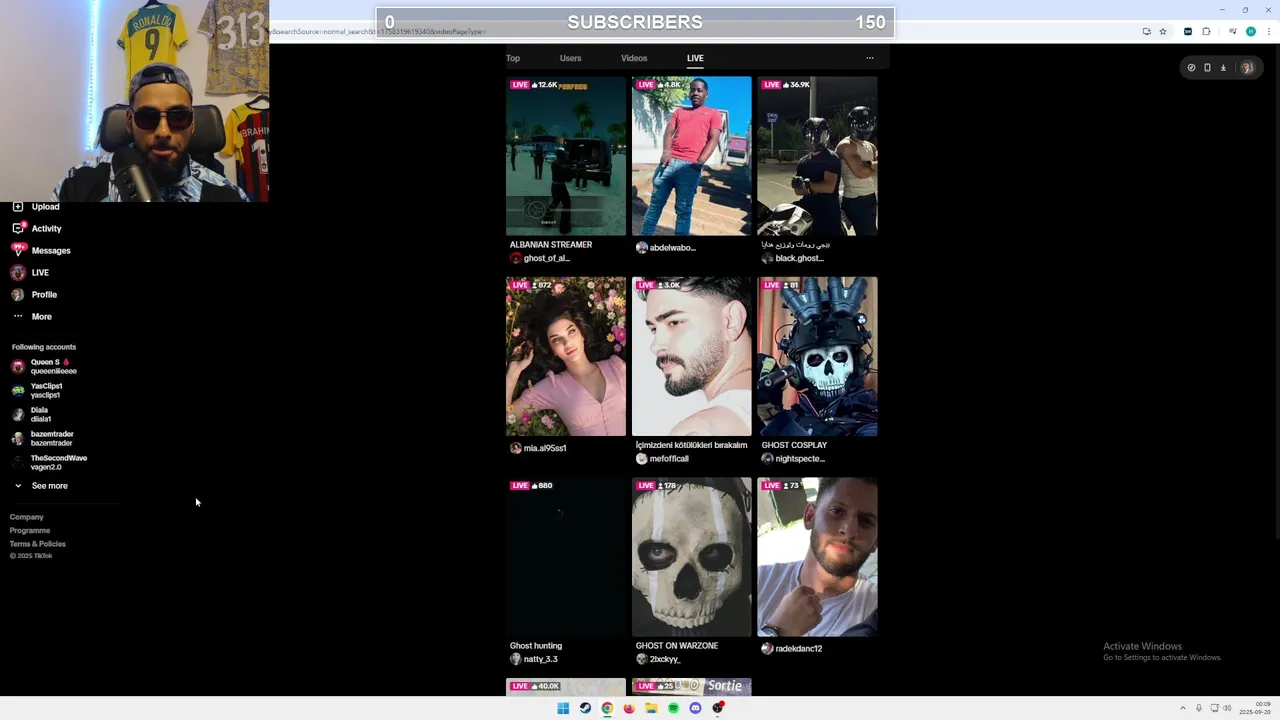Open File Explorer from the taskbar
This screenshot has width=1280, height=720.
pyautogui.click(x=651, y=708)
